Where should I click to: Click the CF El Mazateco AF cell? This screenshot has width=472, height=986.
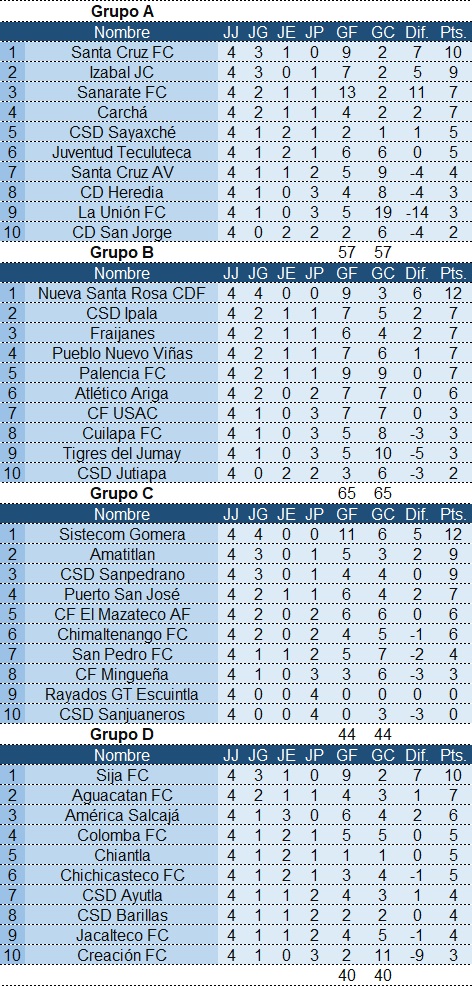coord(122,614)
